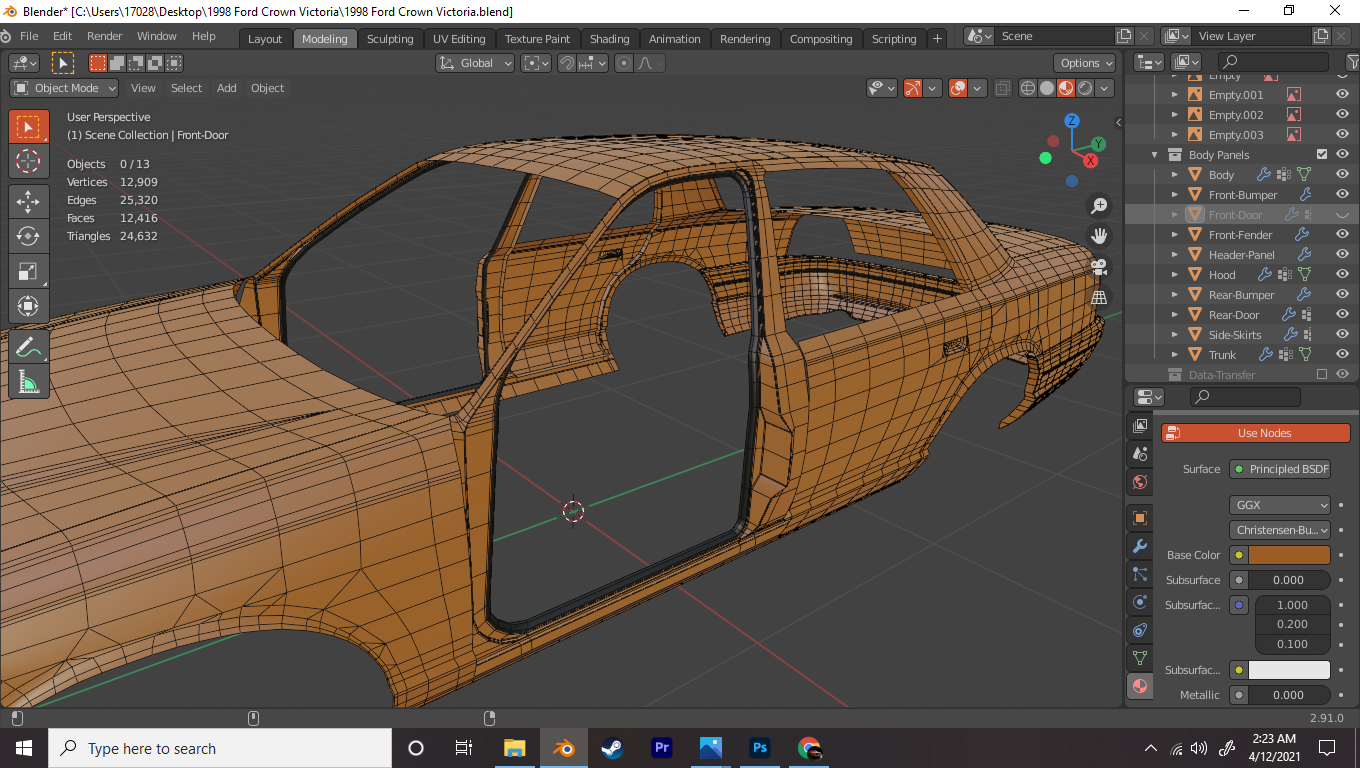The width and height of the screenshot is (1360, 768).
Task: Choose the Rotate tool
Action: point(28,236)
